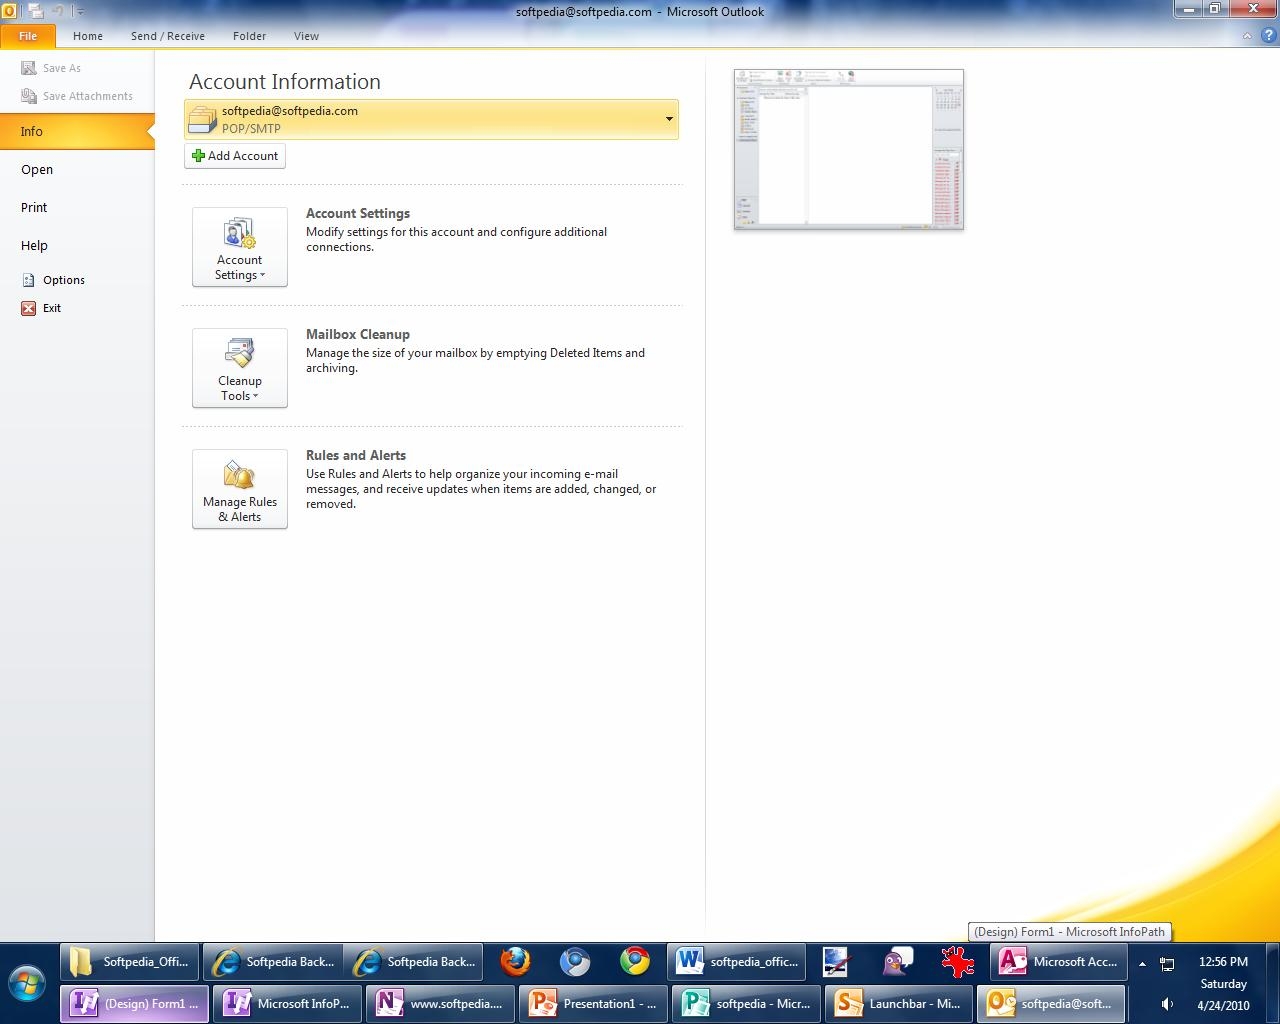Open the Send / Receive tab
Screen dimensions: 1280x1024
point(167,36)
